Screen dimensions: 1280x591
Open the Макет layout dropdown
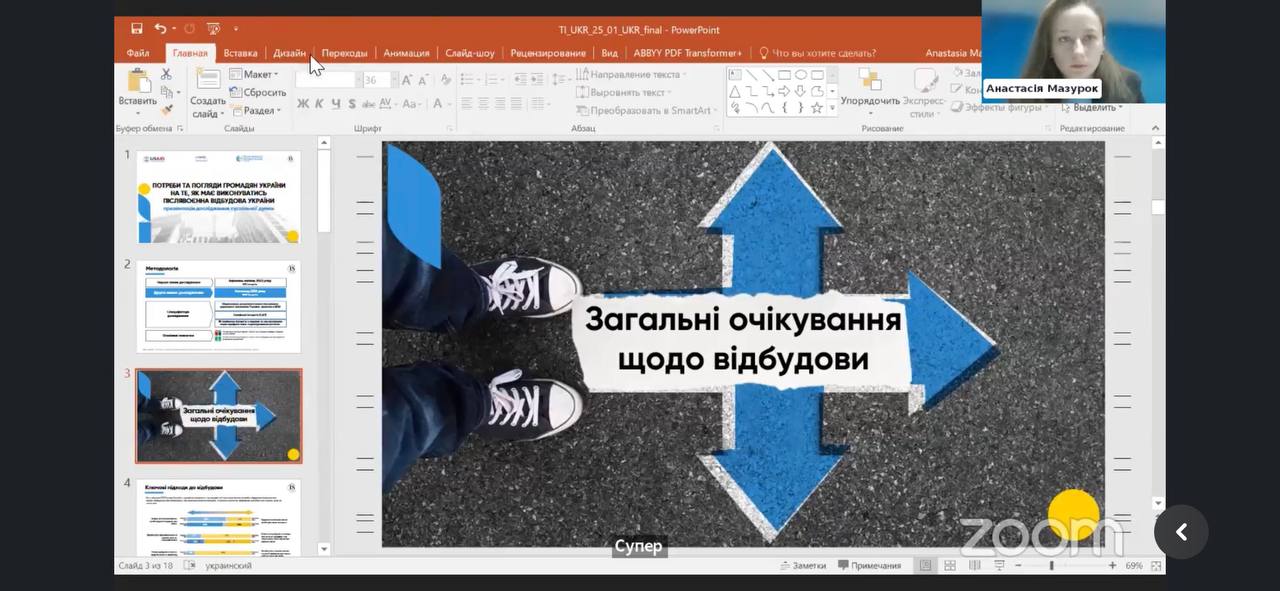click(256, 74)
